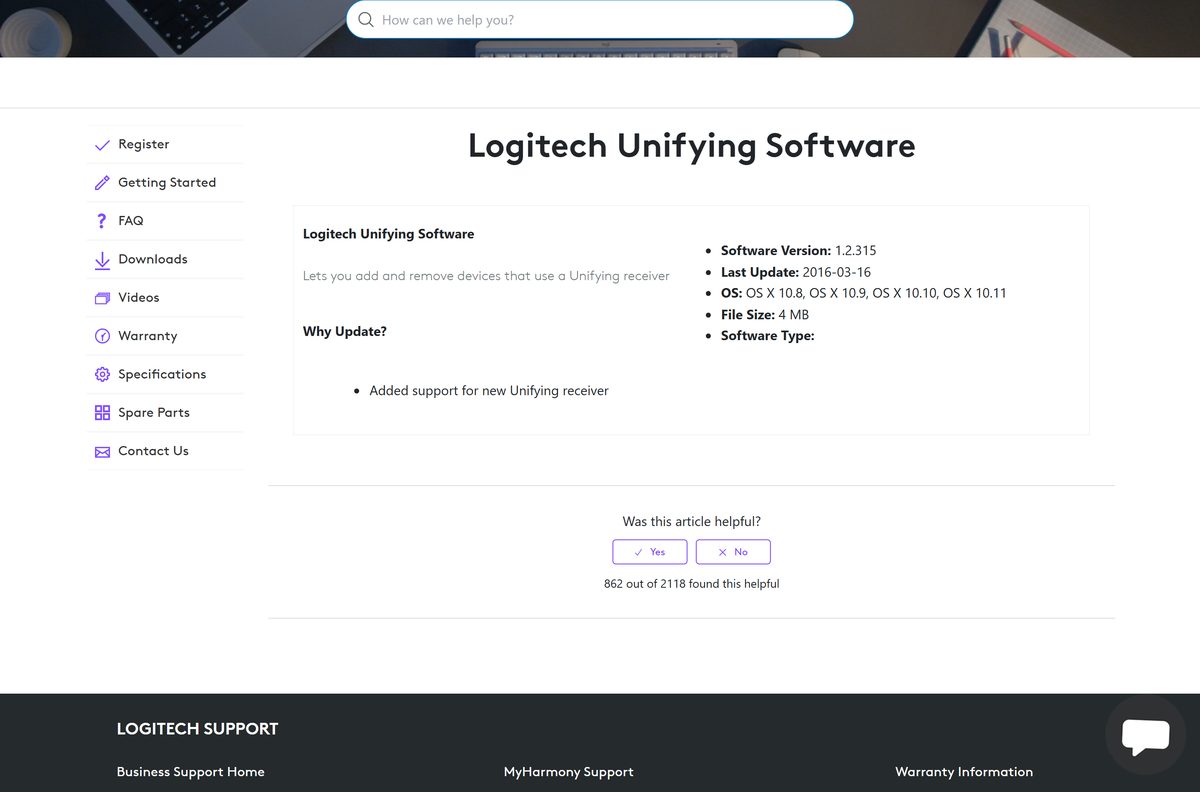Open MyHarmony Support footer link
Viewport: 1200px width, 792px height.
tap(568, 772)
